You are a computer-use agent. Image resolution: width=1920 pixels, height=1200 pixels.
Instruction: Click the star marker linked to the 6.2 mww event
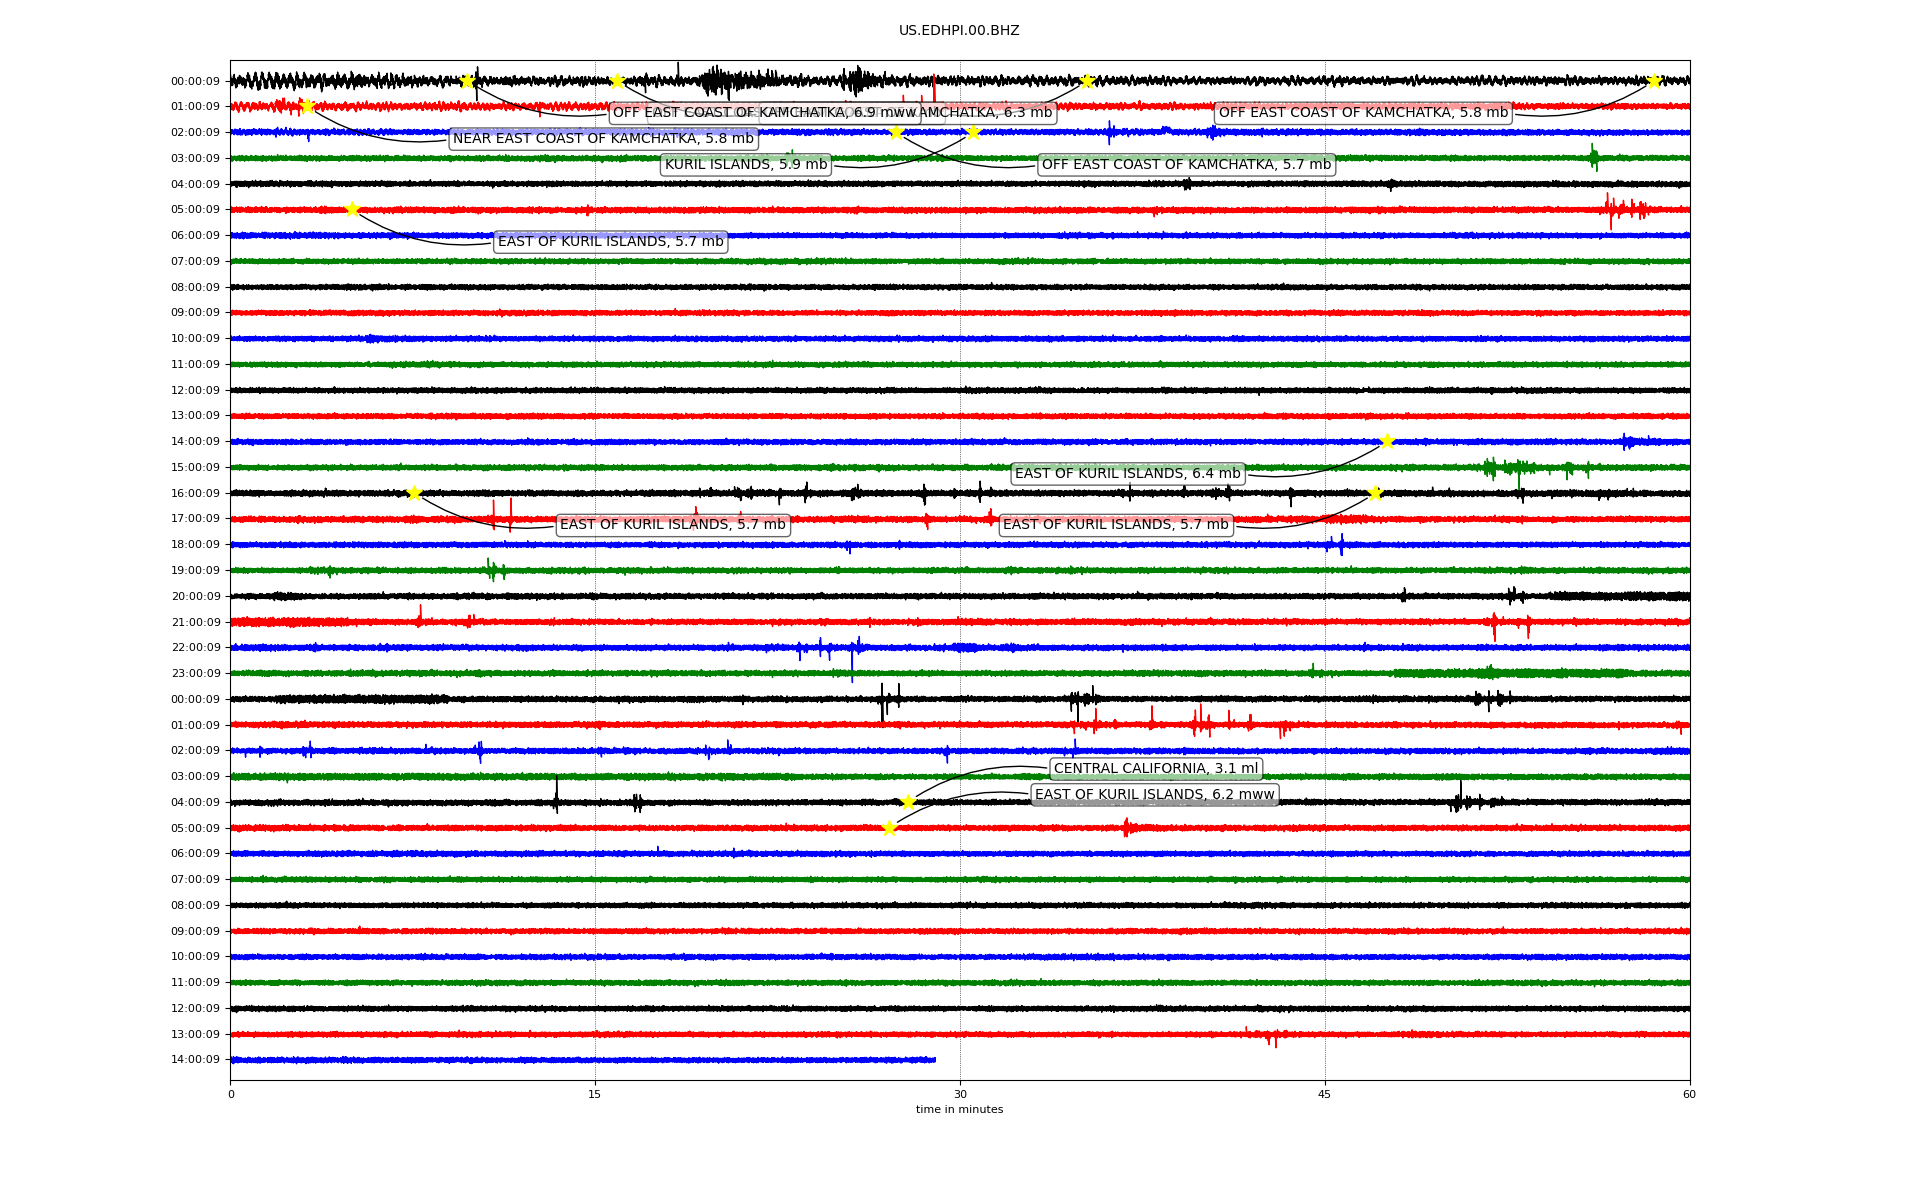(889, 828)
